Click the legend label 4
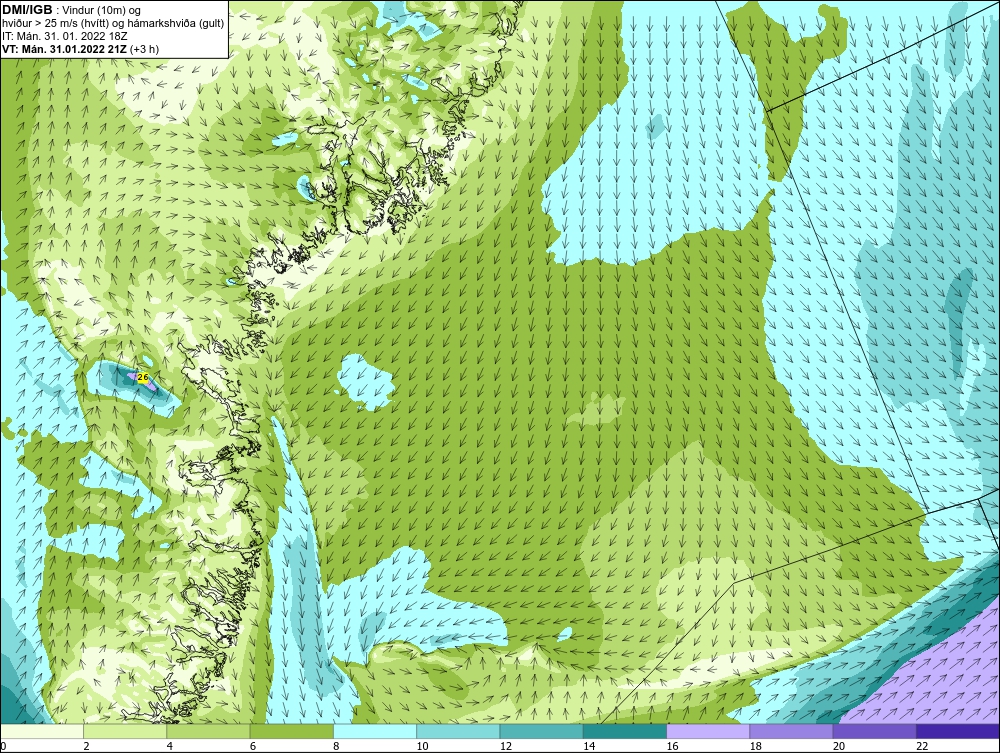This screenshot has height=753, width=1000. pyautogui.click(x=169, y=746)
